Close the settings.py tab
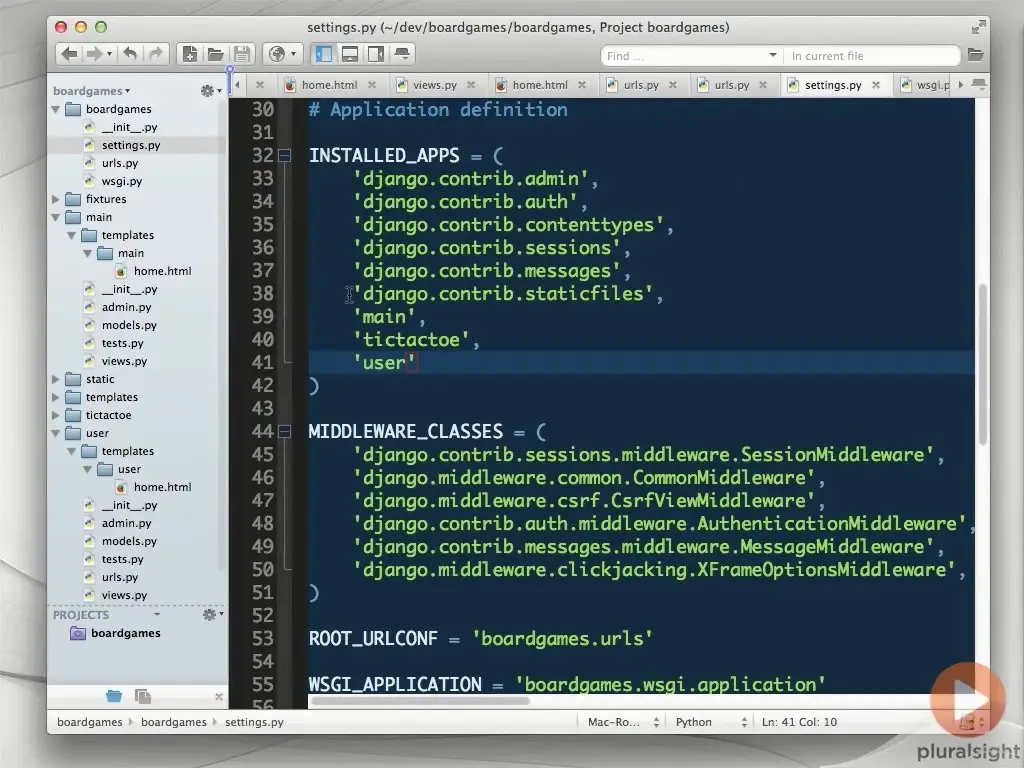Image resolution: width=1024 pixels, height=768 pixels. point(876,85)
